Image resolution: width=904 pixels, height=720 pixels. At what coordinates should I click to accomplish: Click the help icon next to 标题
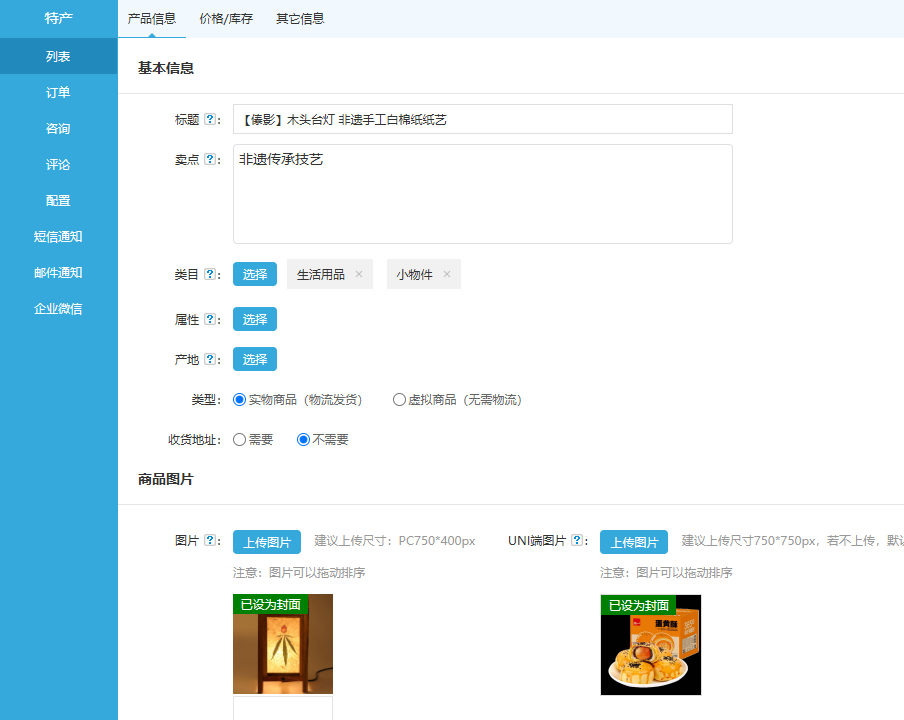[210, 120]
